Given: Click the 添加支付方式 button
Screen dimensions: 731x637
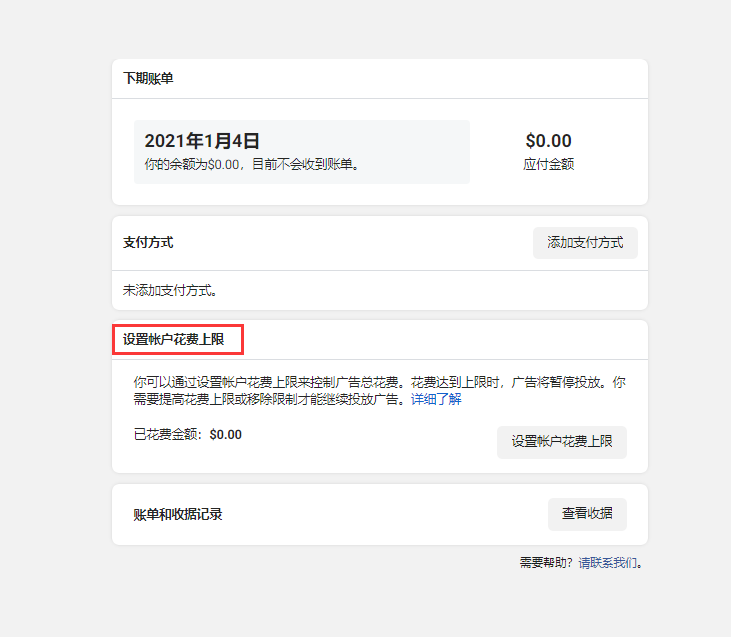Looking at the screenshot, I should click(x=585, y=243).
